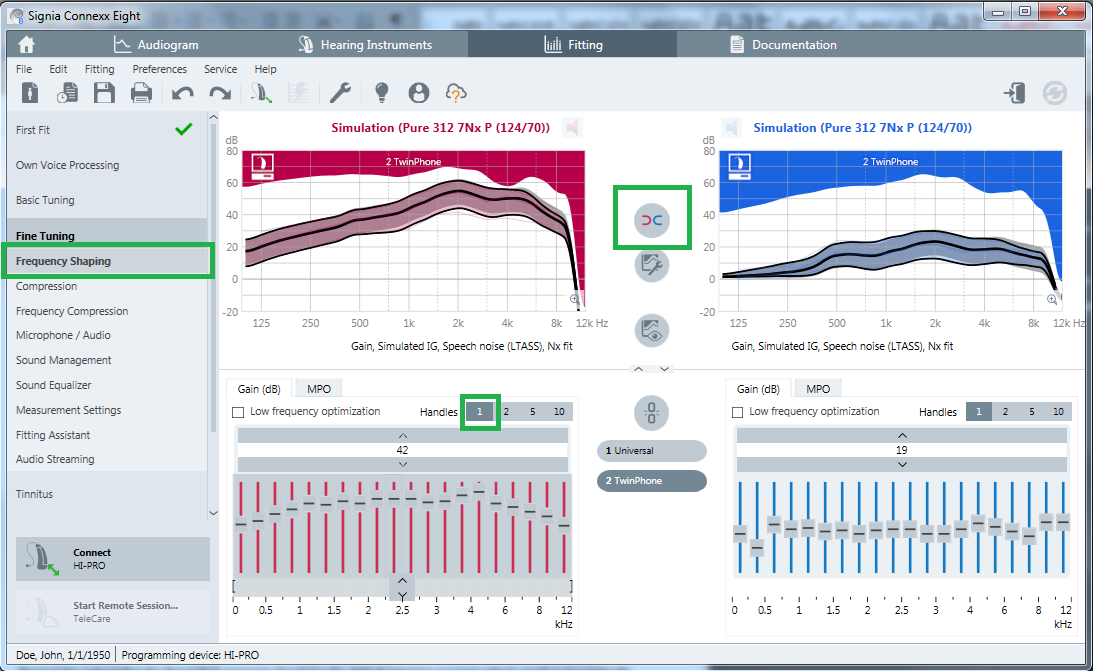Open the wrench tools icon

pos(340,93)
